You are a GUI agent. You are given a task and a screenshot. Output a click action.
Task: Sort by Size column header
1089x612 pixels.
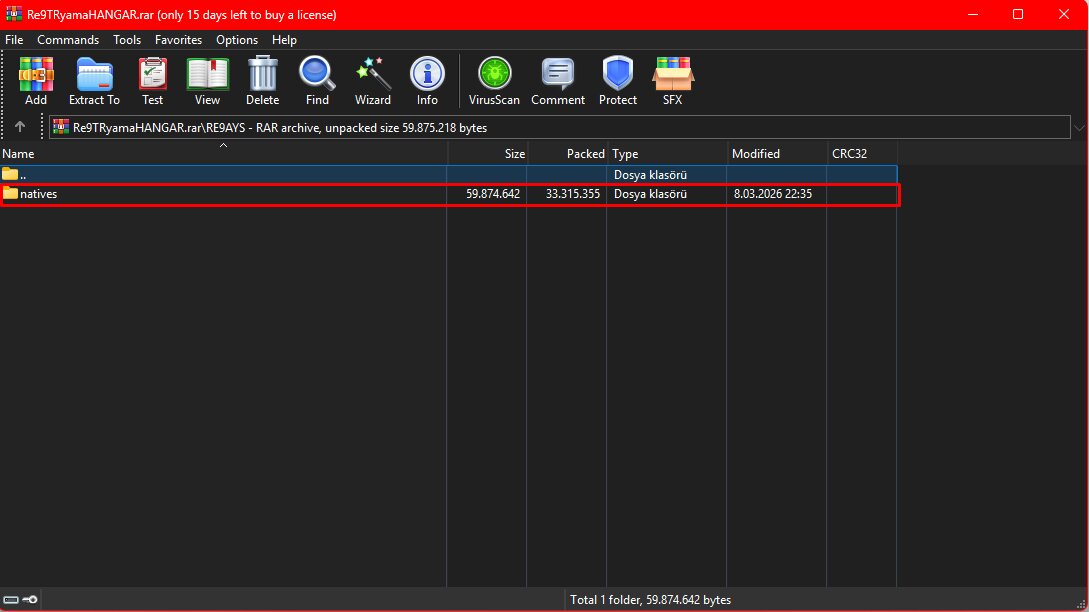click(x=487, y=154)
